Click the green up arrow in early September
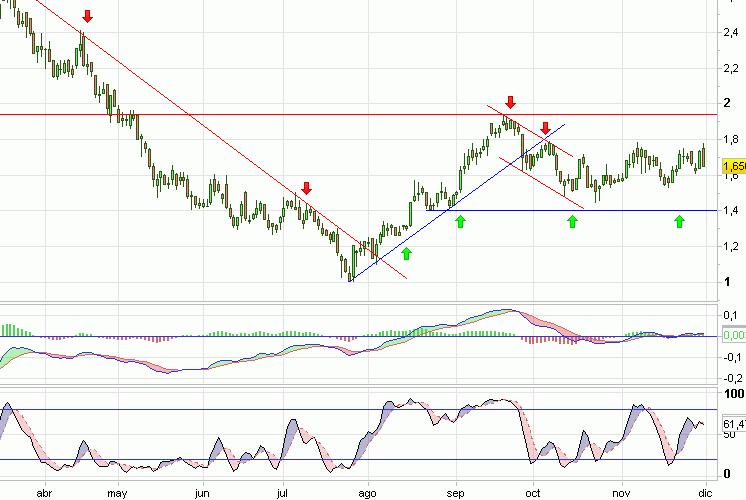The image size is (746, 500). (460, 221)
